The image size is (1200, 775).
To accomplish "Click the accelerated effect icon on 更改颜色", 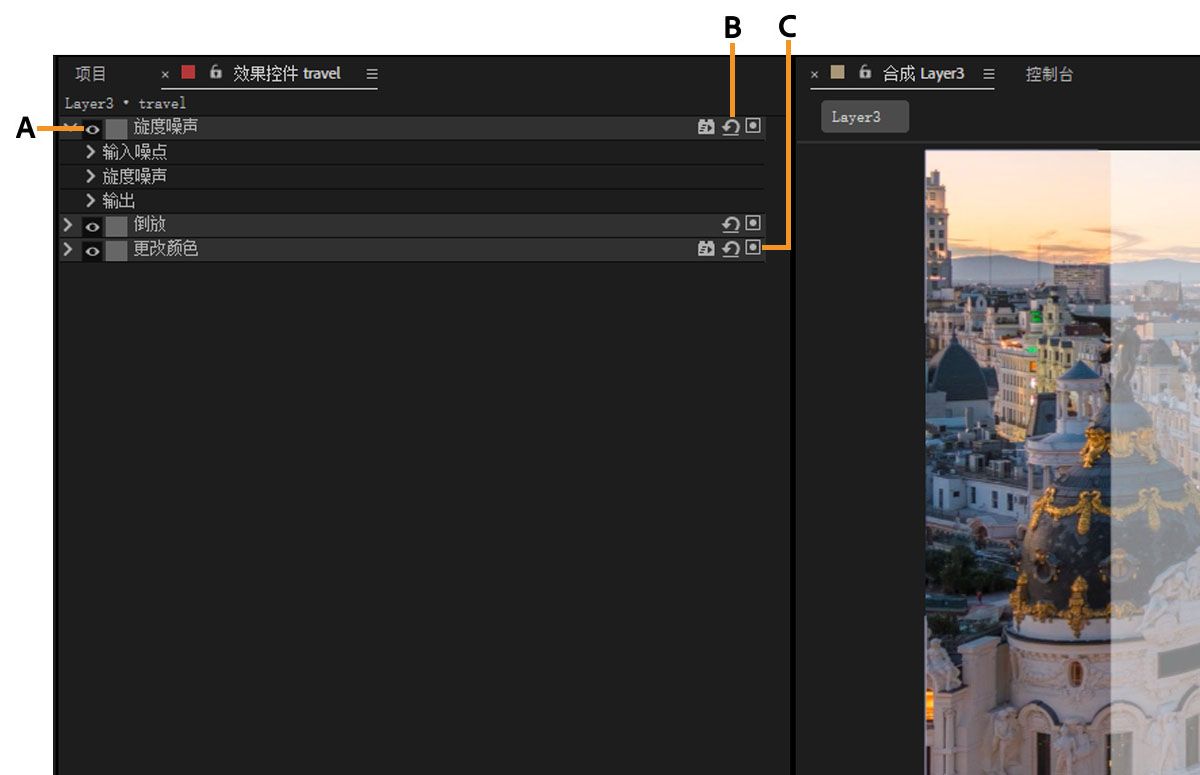I will pyautogui.click(x=706, y=249).
